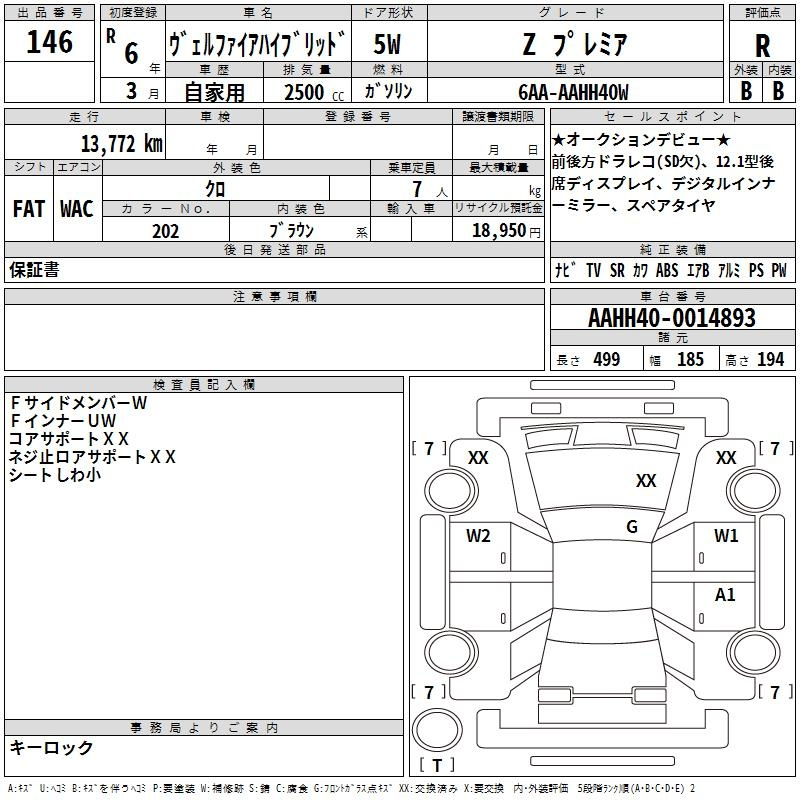This screenshot has width=800, height=800.
Task: Select the 保証書 item under later-shipped parts
Action: click(x=34, y=270)
